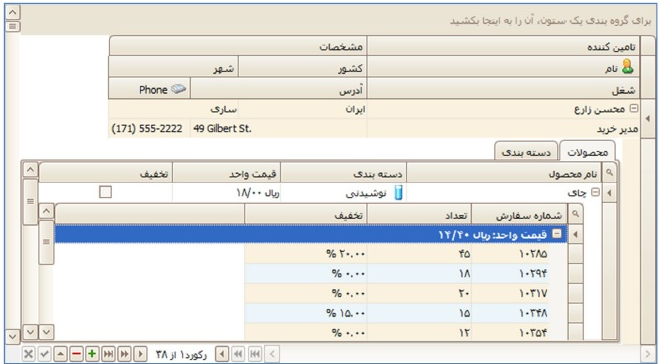
Task: Go to previous page of records
Action: 238,354
